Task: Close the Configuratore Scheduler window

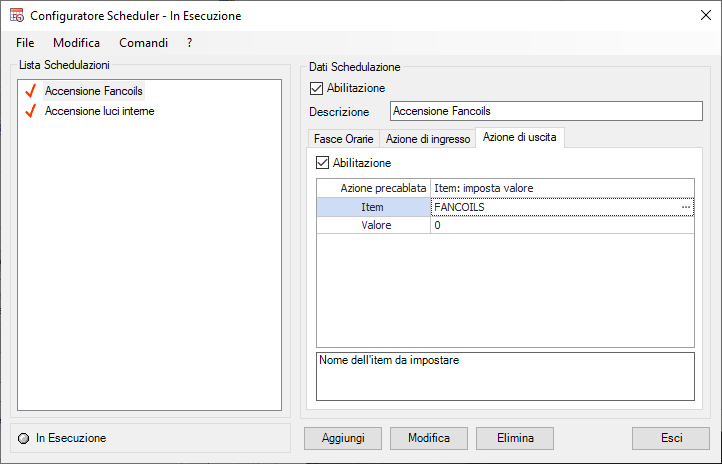Action: tap(698, 16)
